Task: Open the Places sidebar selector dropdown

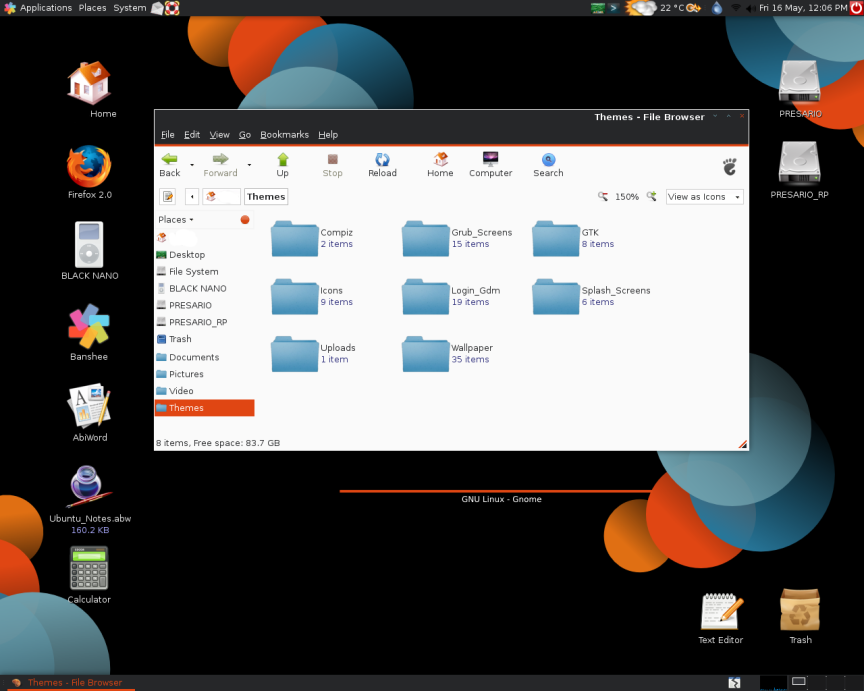Action: point(176,219)
